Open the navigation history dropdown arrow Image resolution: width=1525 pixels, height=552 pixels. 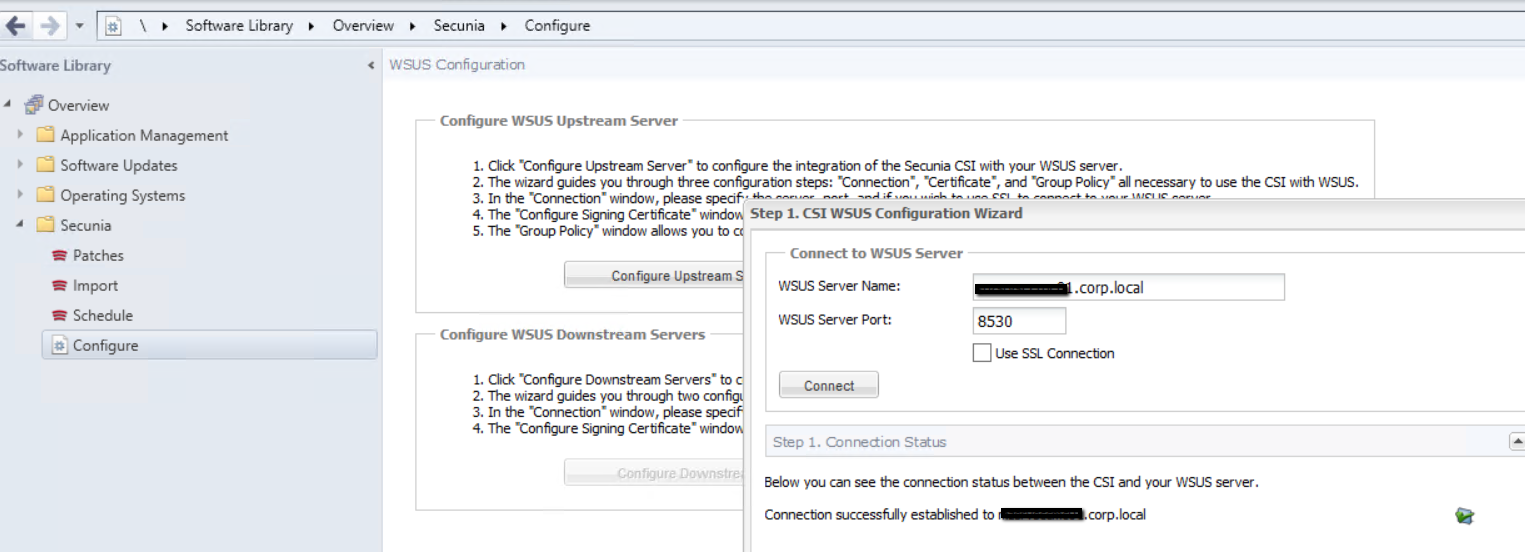click(80, 26)
